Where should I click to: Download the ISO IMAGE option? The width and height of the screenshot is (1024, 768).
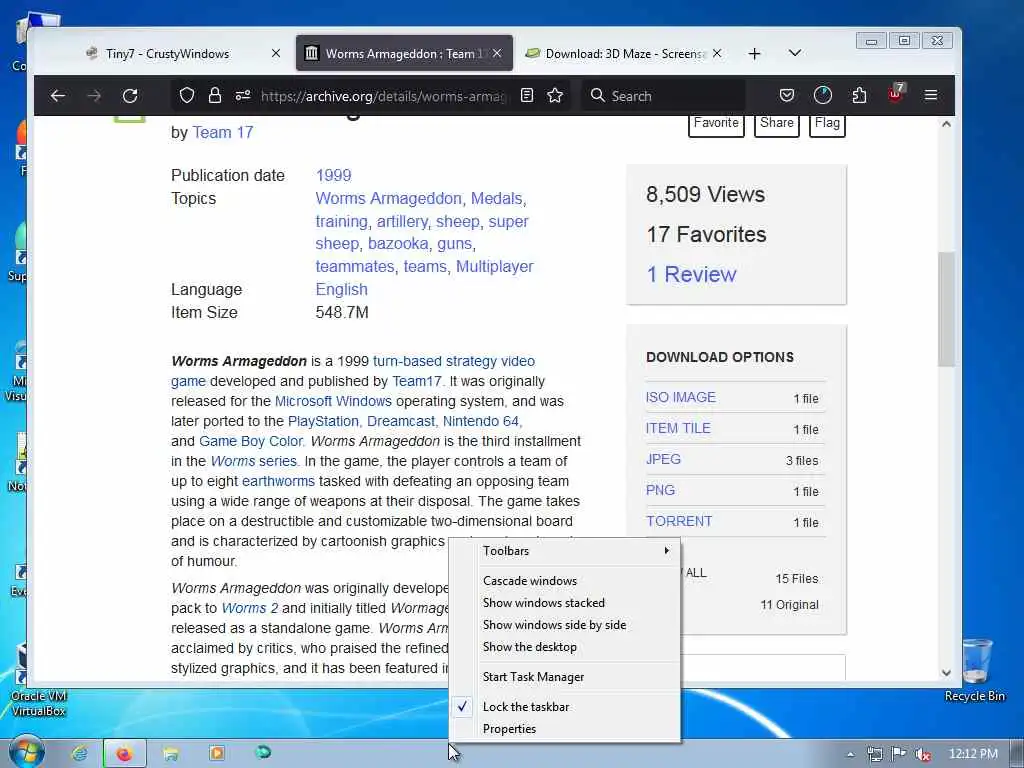click(x=680, y=397)
